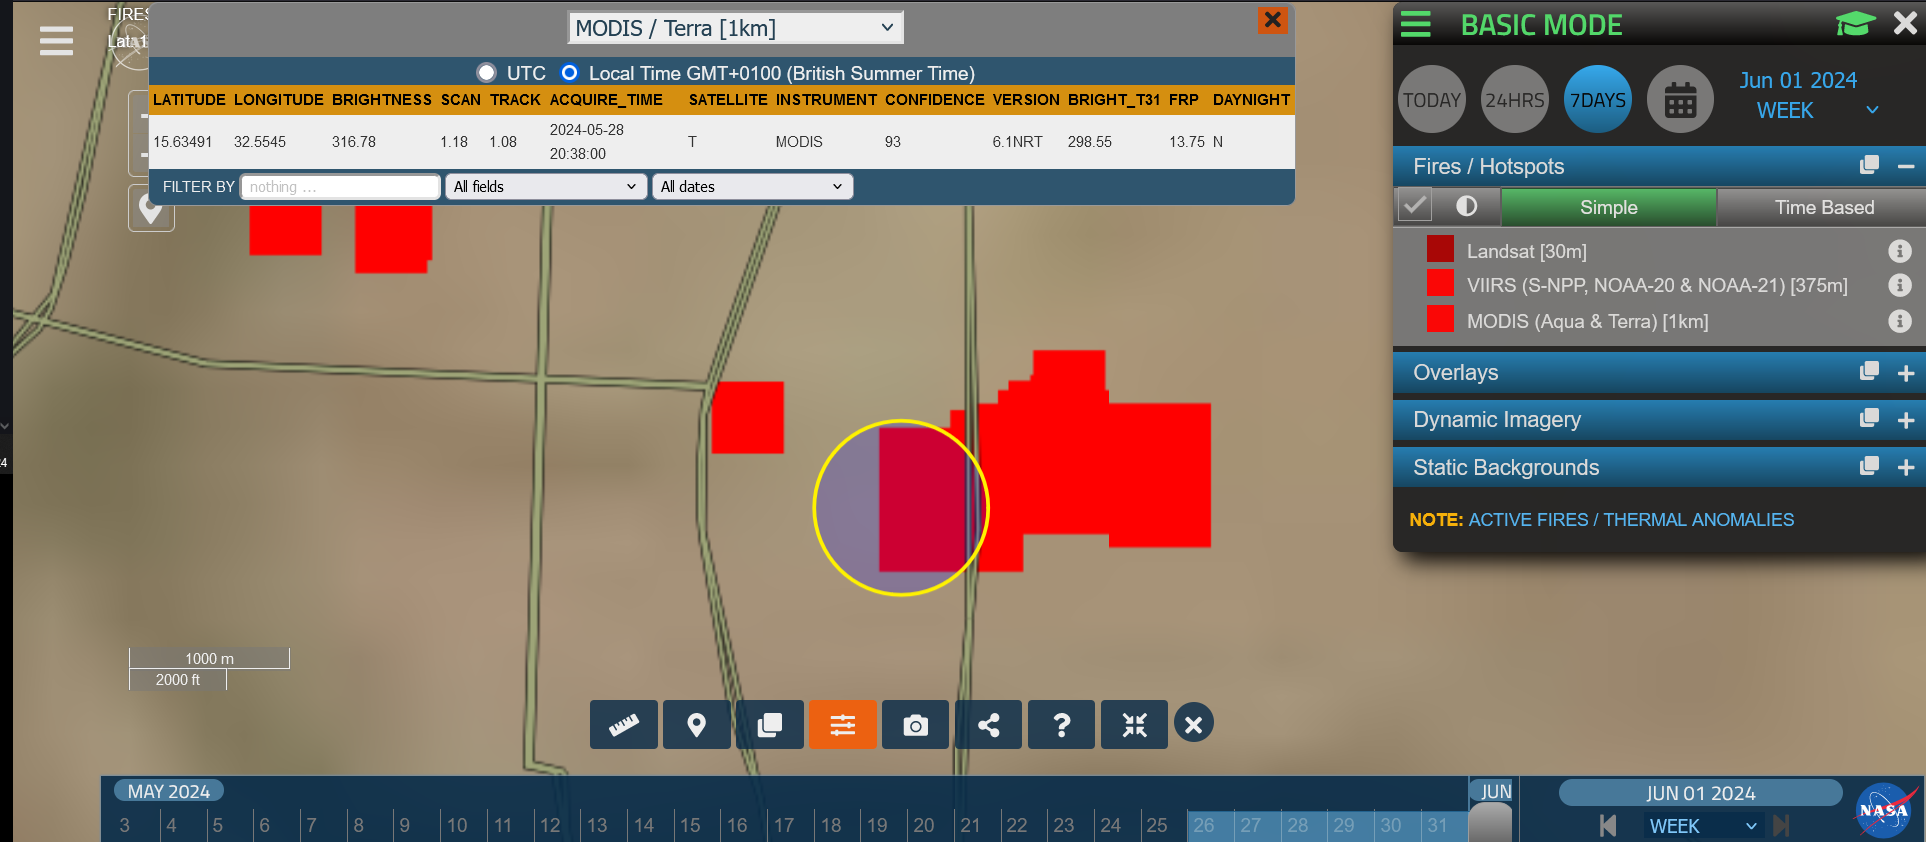Go to next week on timeline
Image resolution: width=1926 pixels, height=842 pixels.
point(1781,826)
